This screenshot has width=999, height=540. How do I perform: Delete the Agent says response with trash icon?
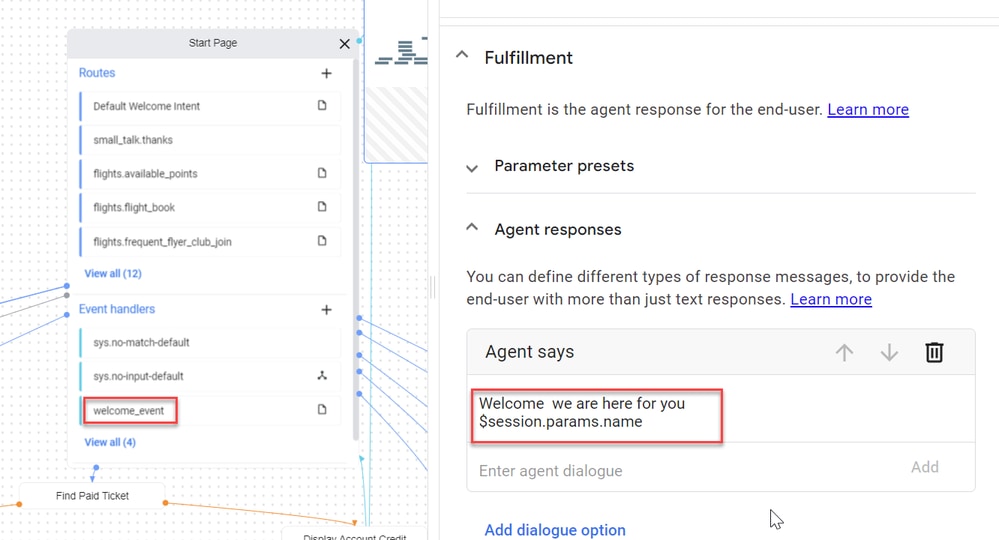coord(934,352)
